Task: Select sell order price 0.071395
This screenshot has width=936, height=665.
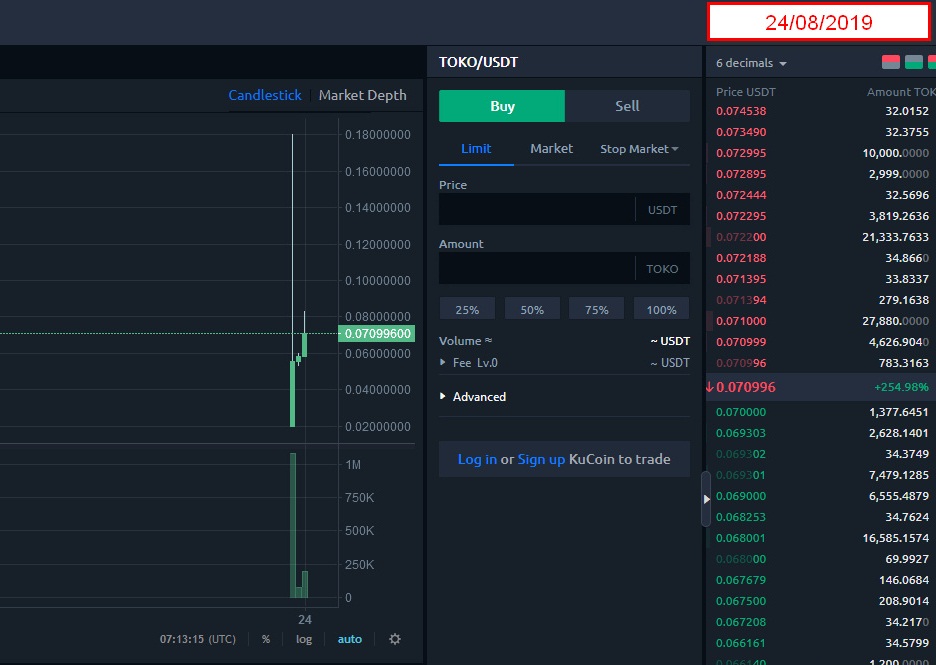Action: (741, 279)
